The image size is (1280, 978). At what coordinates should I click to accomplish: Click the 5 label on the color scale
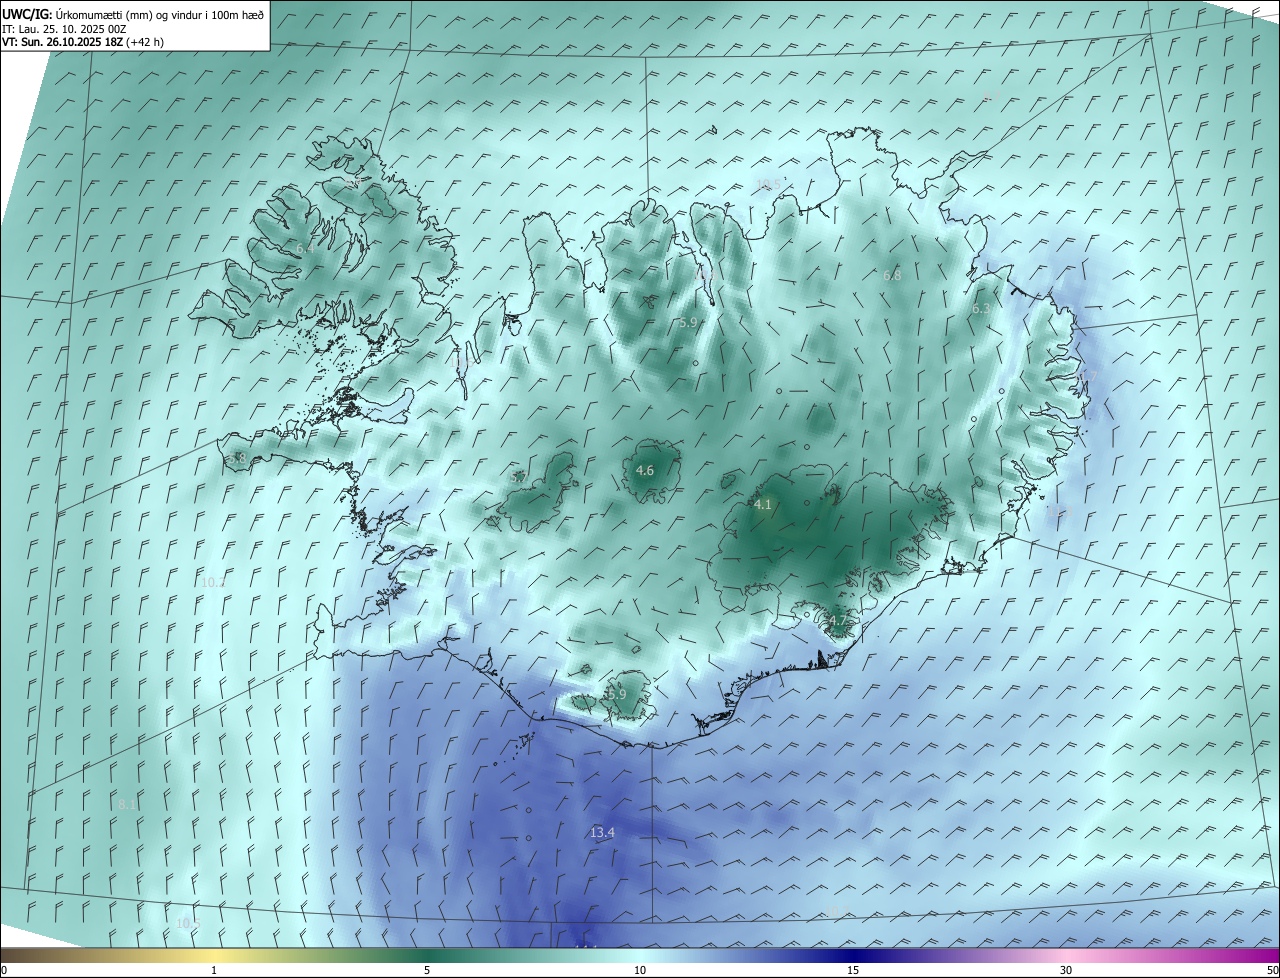coord(427,970)
